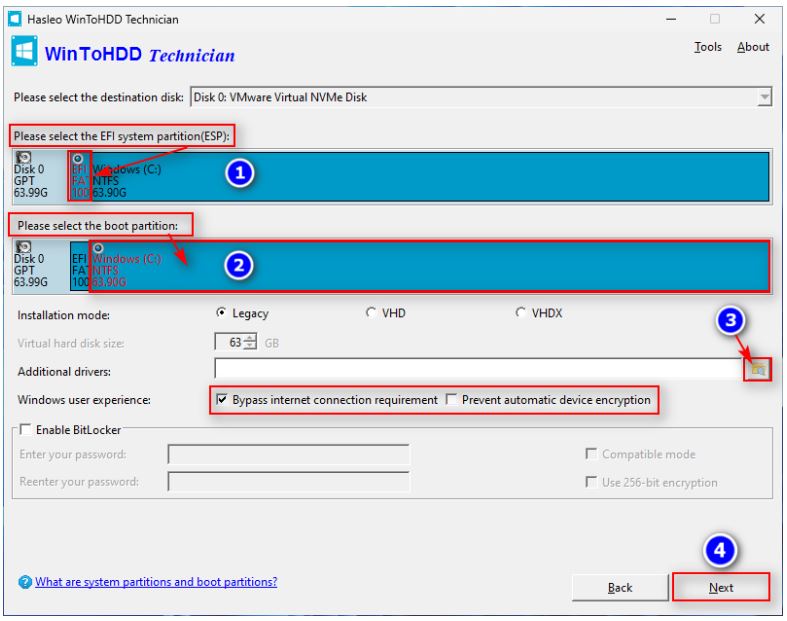Enable Prevent automatic device encryption
The height and width of the screenshot is (621, 787).
452,400
